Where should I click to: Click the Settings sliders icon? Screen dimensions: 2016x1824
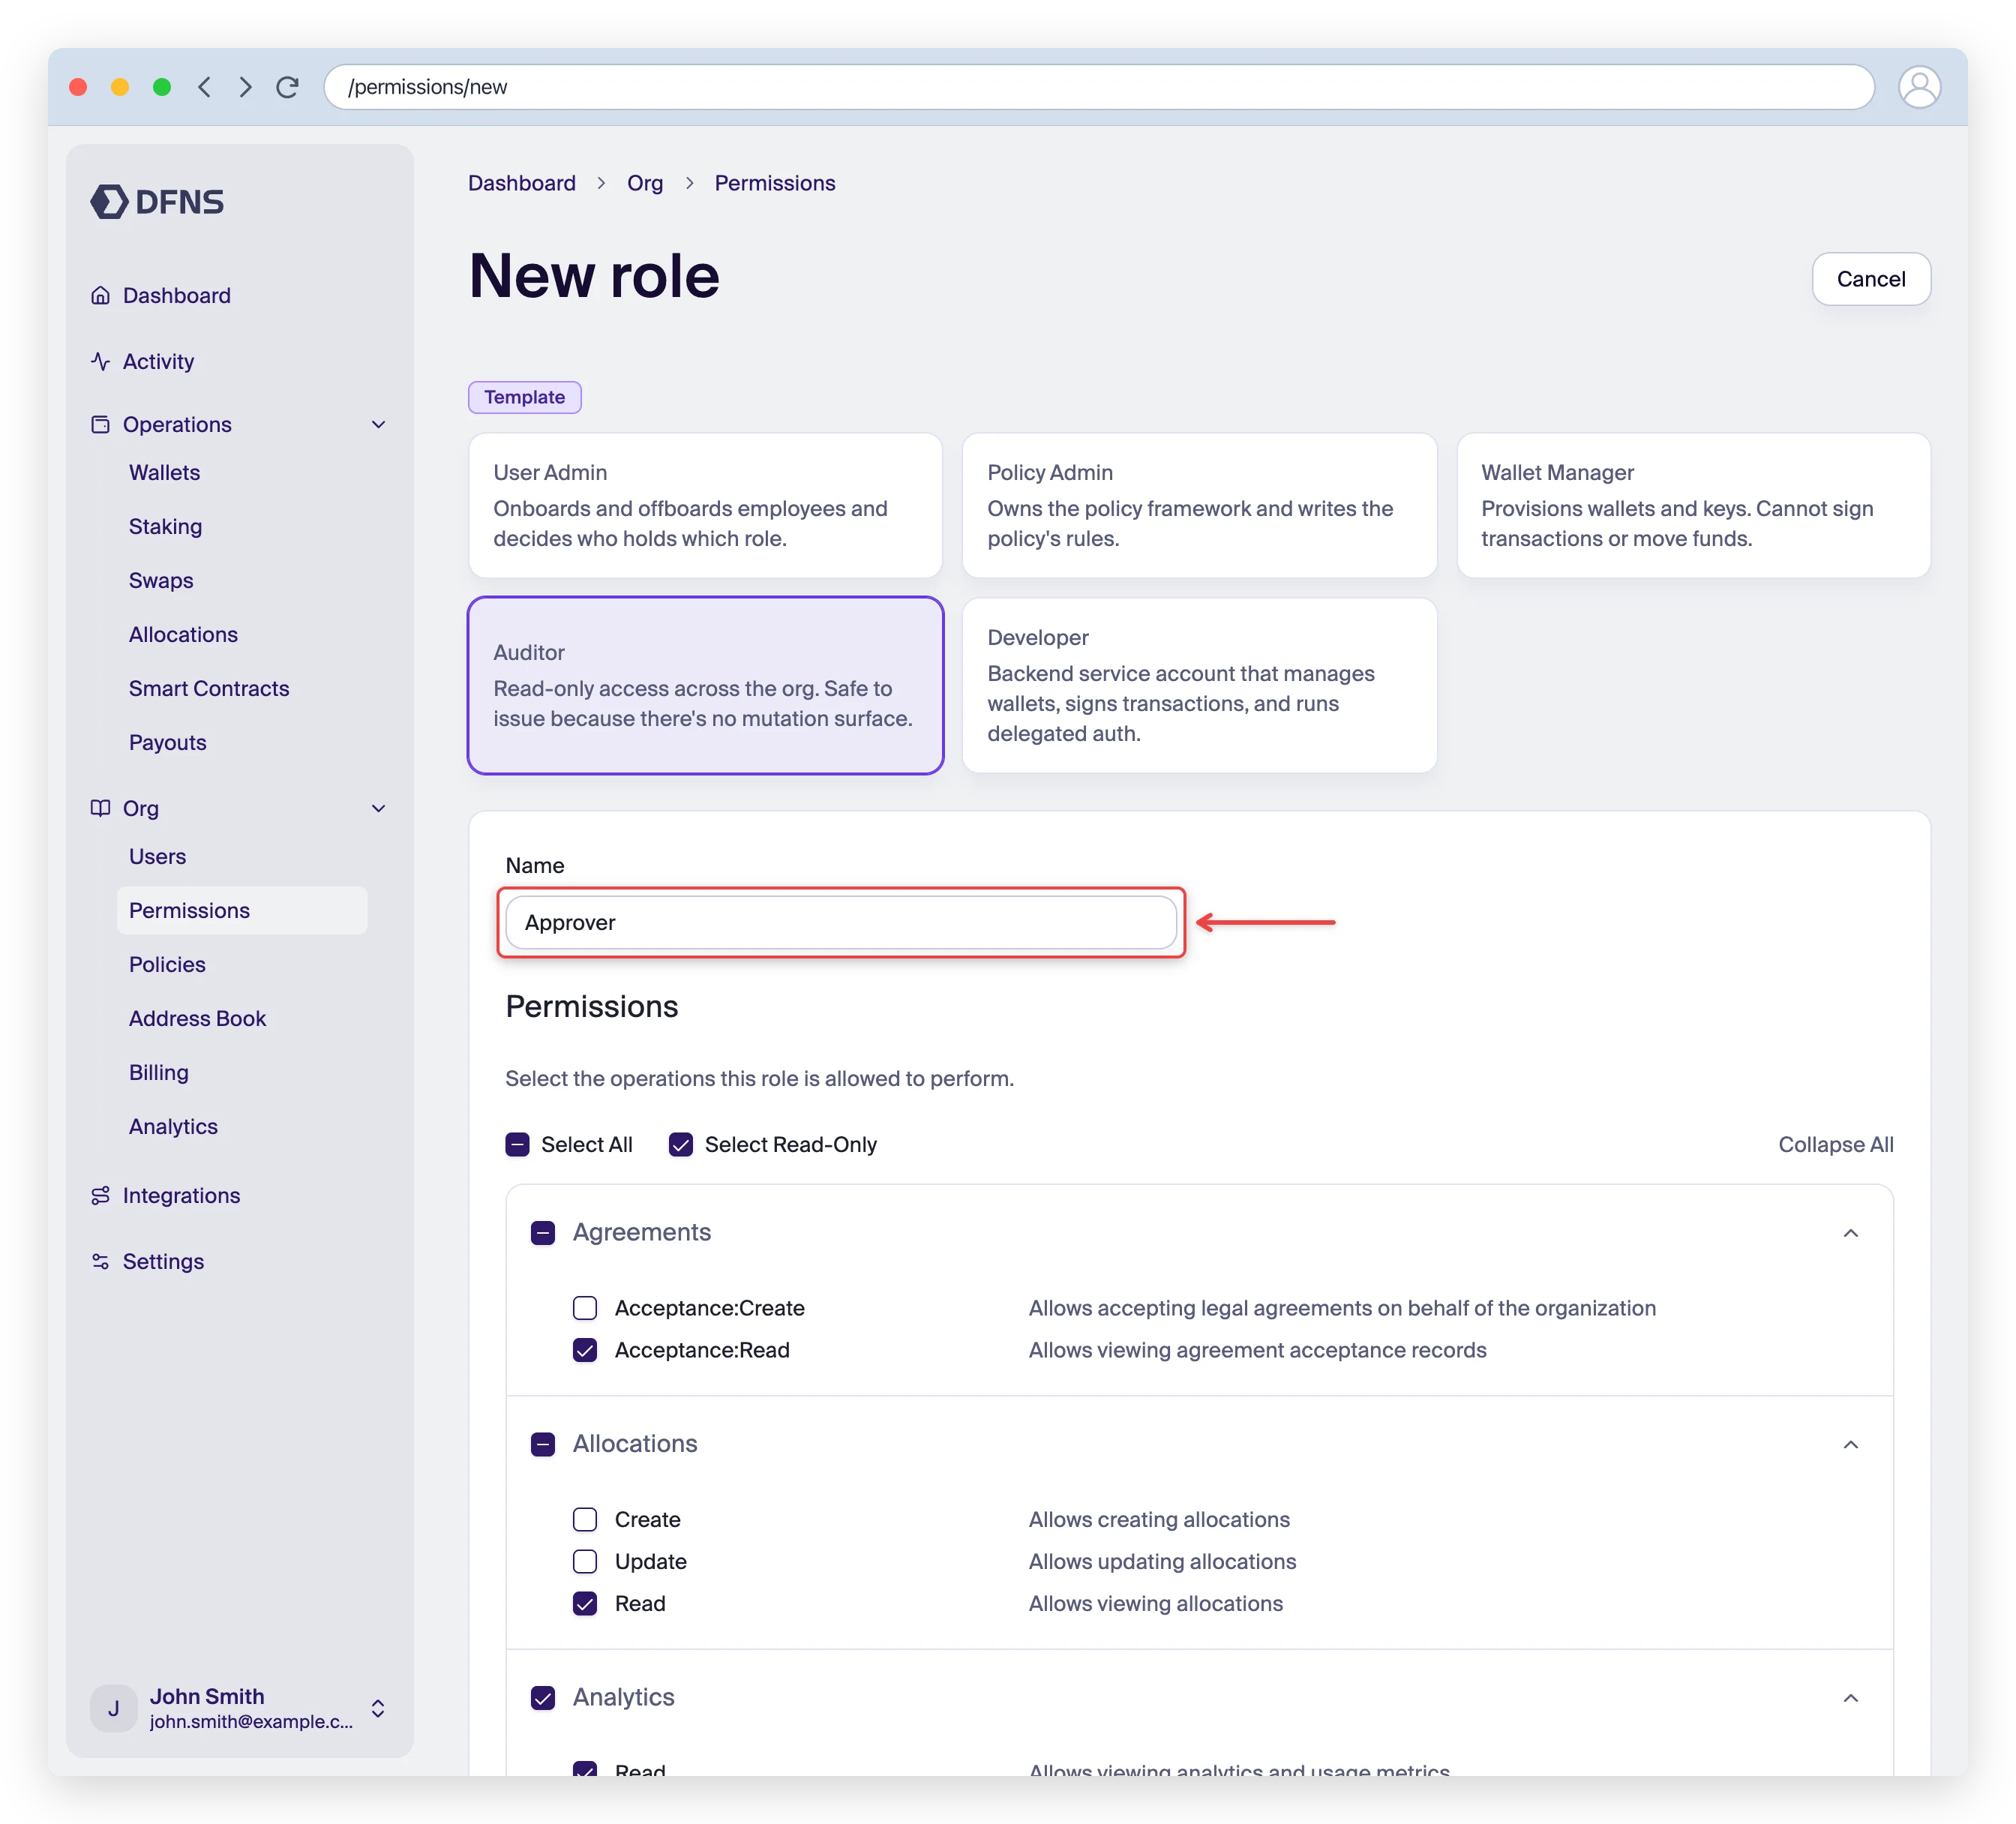point(100,1261)
